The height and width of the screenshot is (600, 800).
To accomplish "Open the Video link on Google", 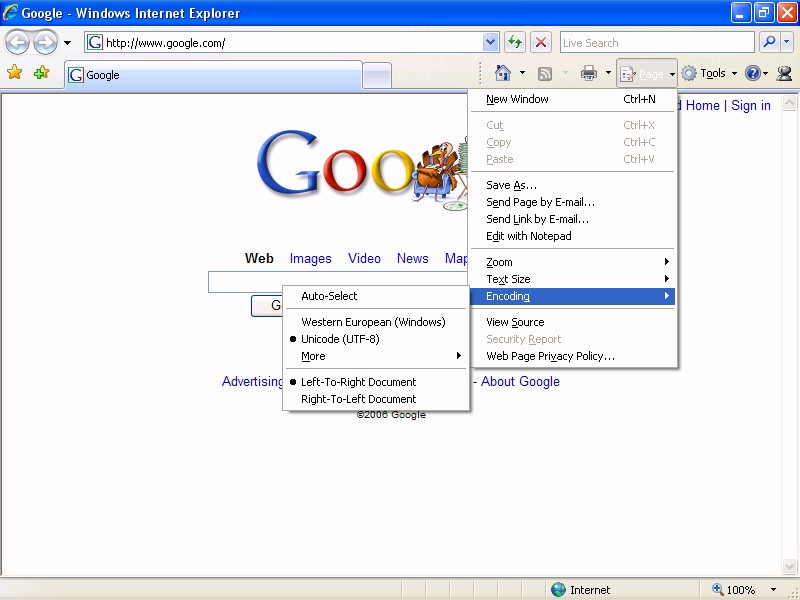I will click(x=364, y=259).
